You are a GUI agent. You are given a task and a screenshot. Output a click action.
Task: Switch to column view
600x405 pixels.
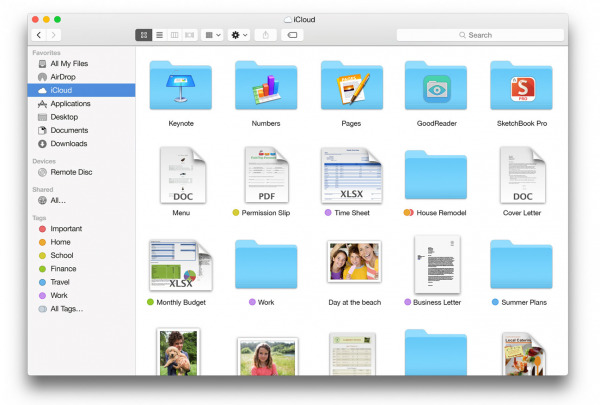pos(175,35)
